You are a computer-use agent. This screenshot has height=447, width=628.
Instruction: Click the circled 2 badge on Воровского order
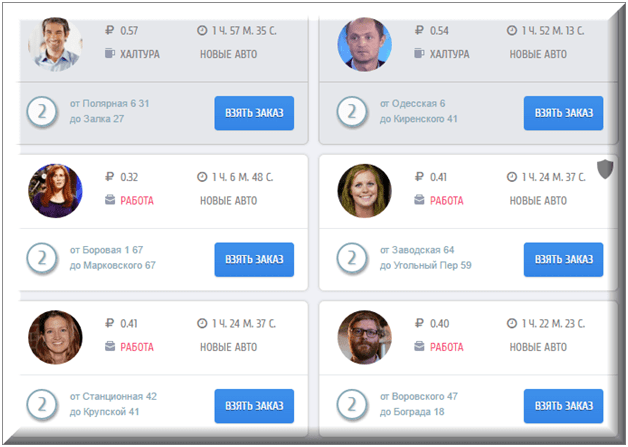pos(352,405)
